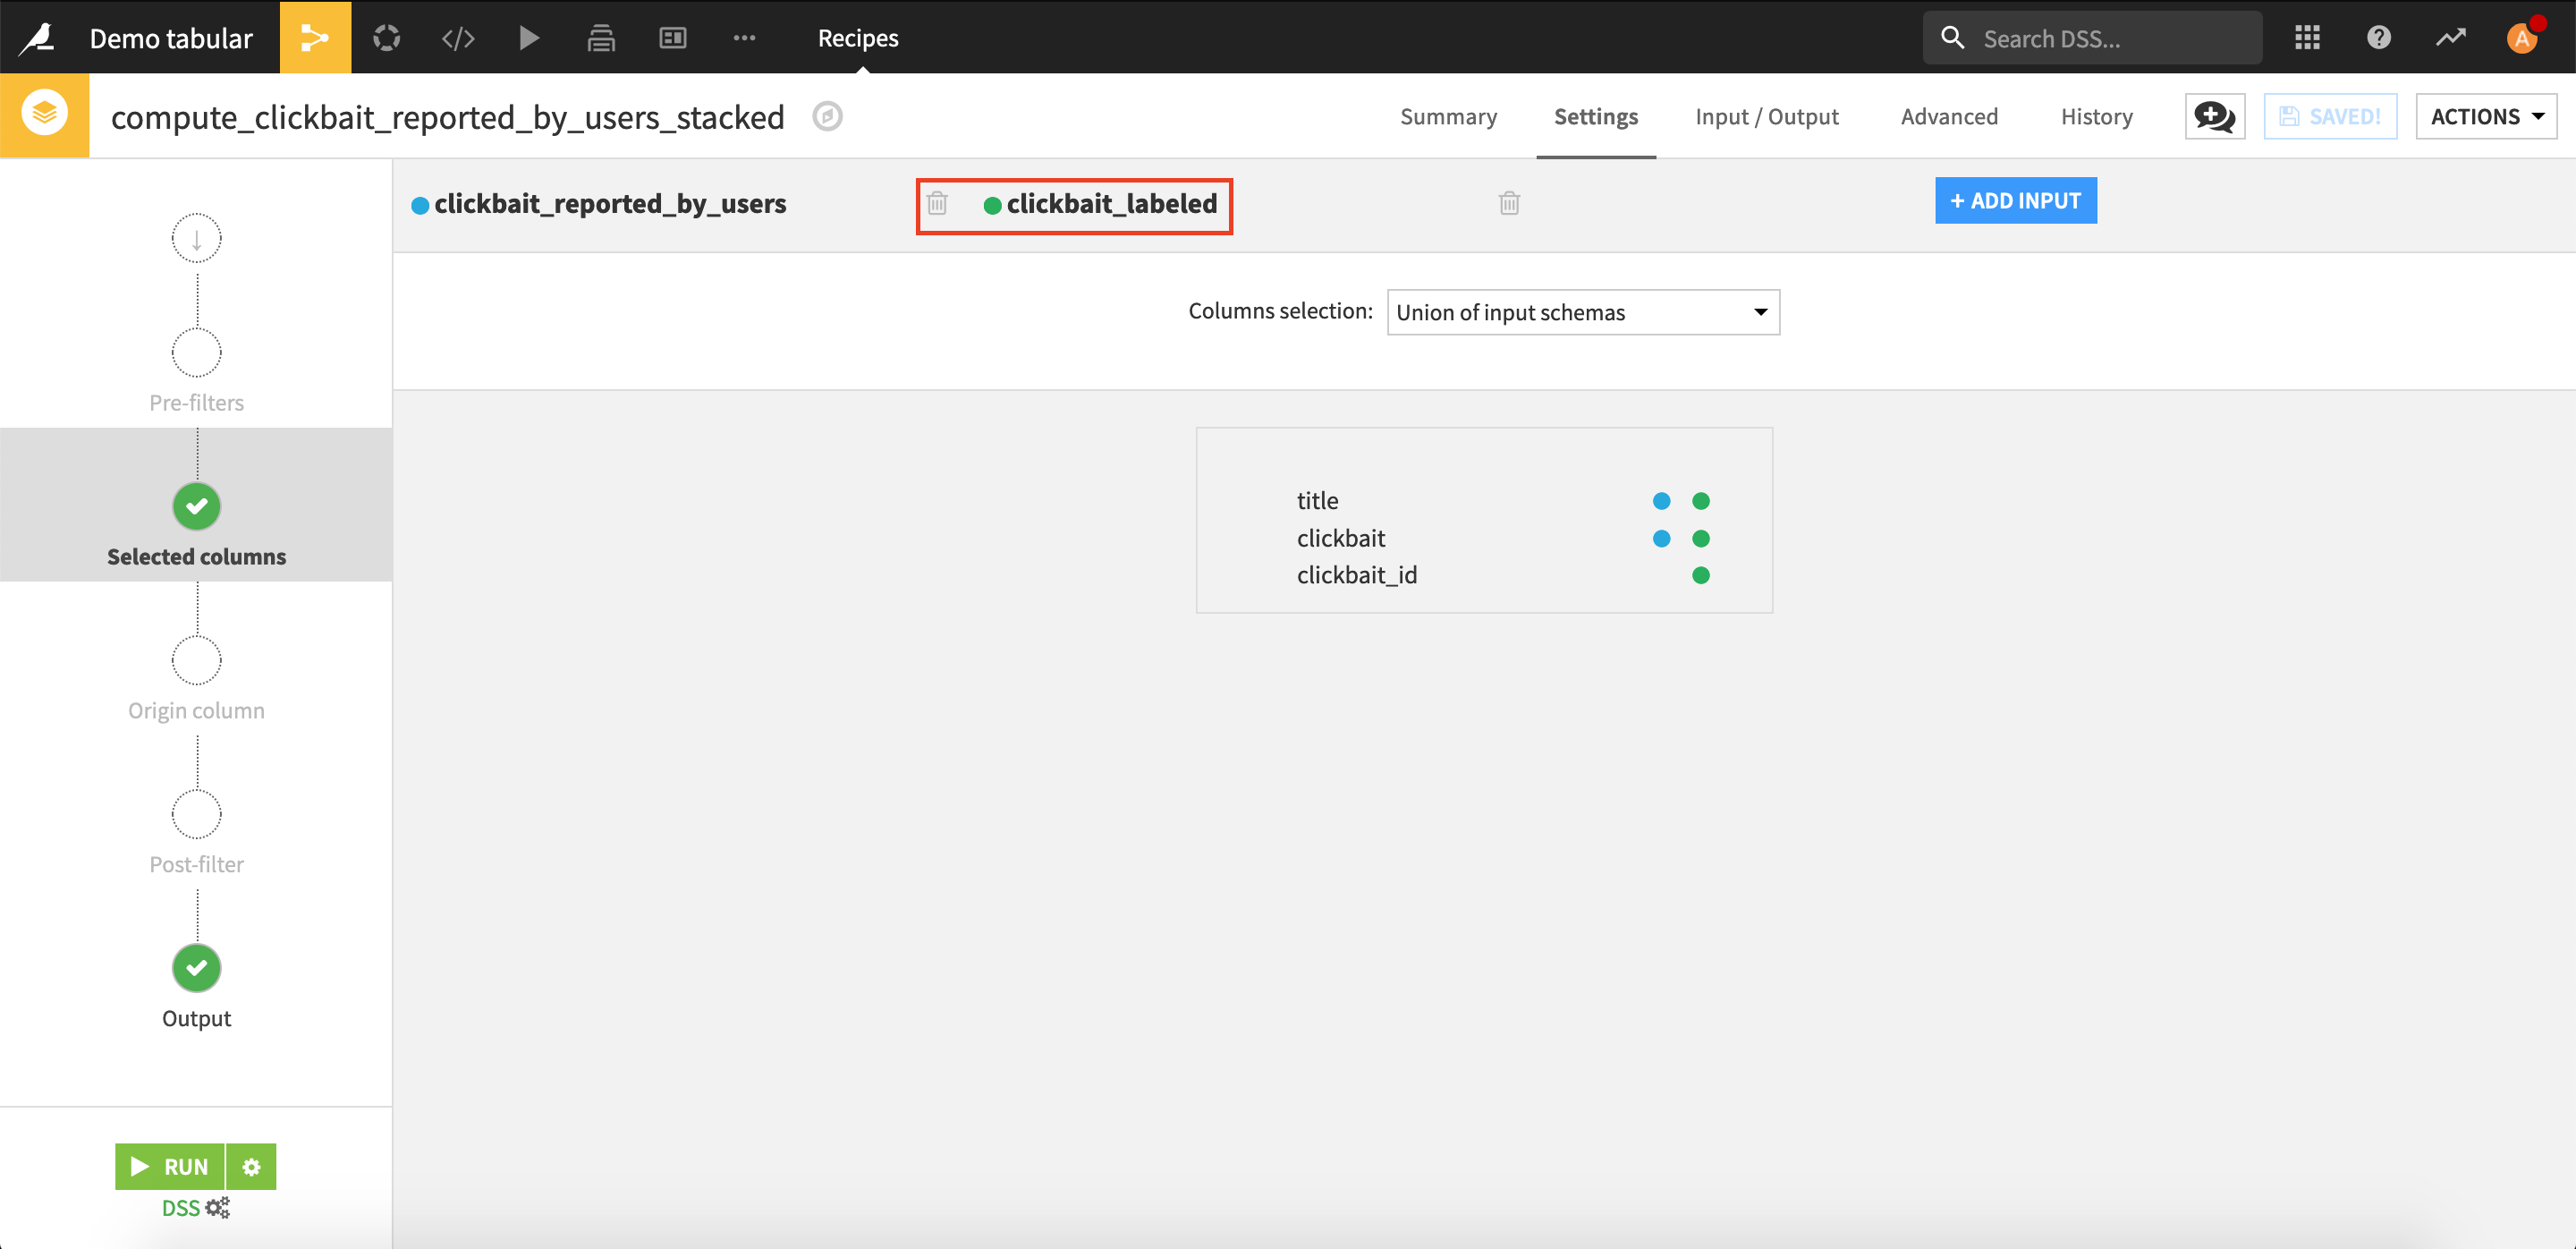This screenshot has height=1249, width=2576.
Task: Open the dashboards icon in top bar
Action: pos(673,38)
